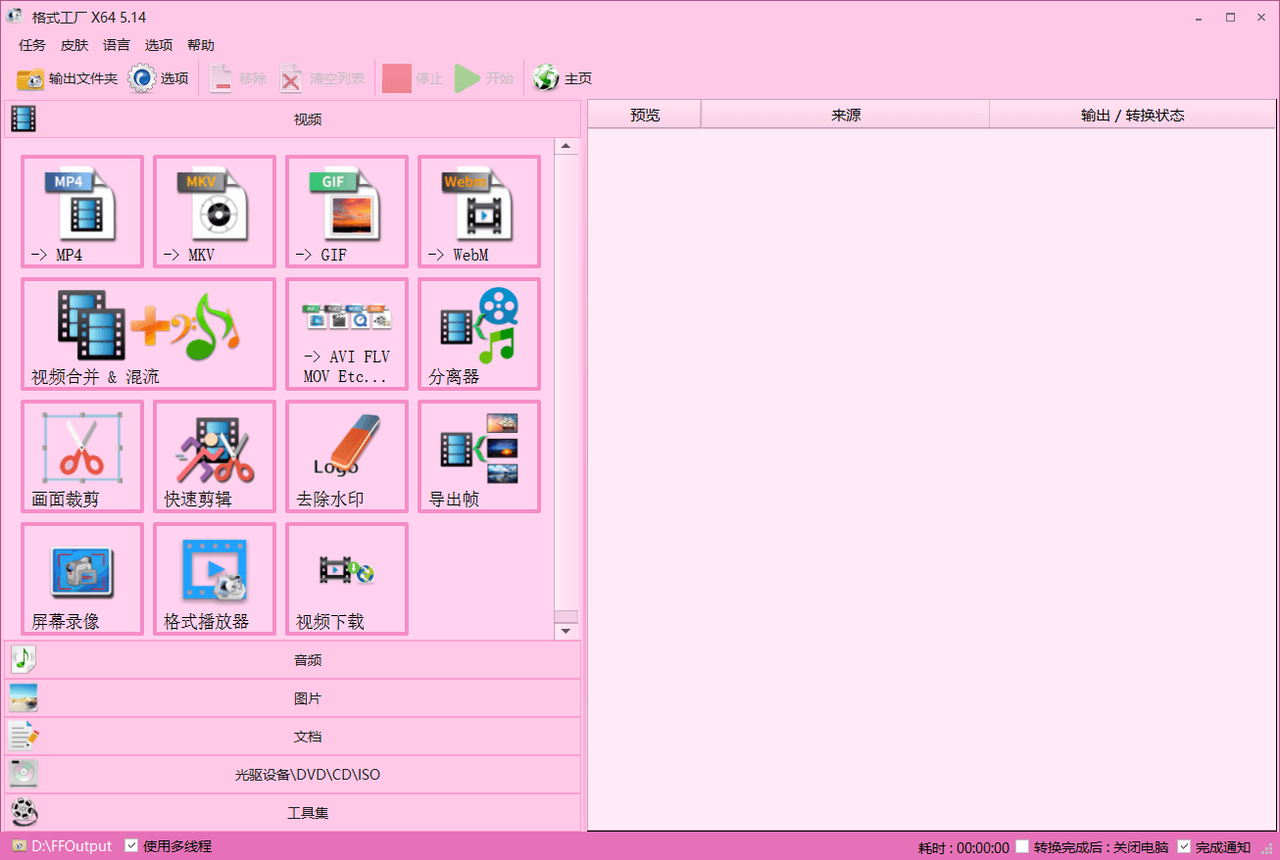
Task: Click the video list scrollbar down arrow
Action: [566, 631]
